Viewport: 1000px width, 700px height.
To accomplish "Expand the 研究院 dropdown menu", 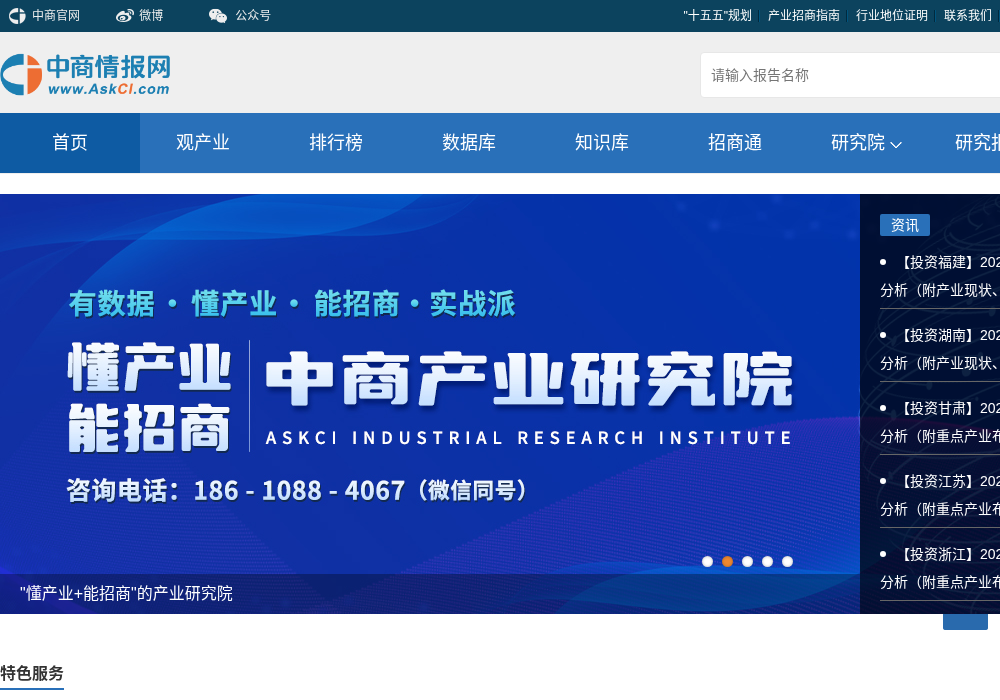I will click(x=866, y=142).
